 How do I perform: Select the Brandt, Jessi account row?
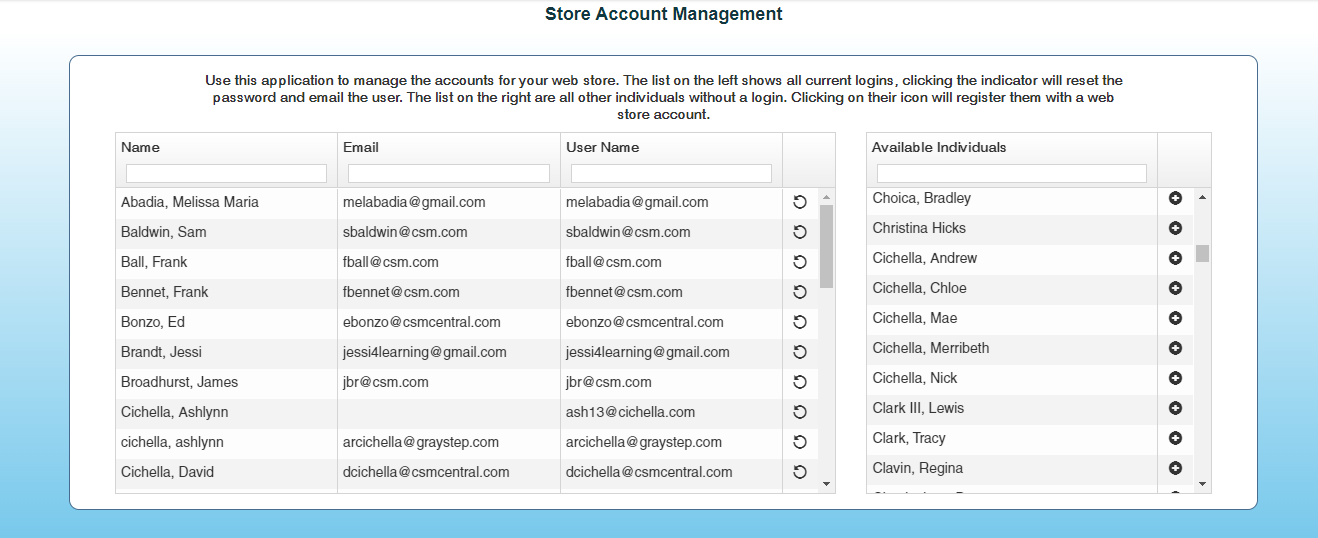coord(226,352)
